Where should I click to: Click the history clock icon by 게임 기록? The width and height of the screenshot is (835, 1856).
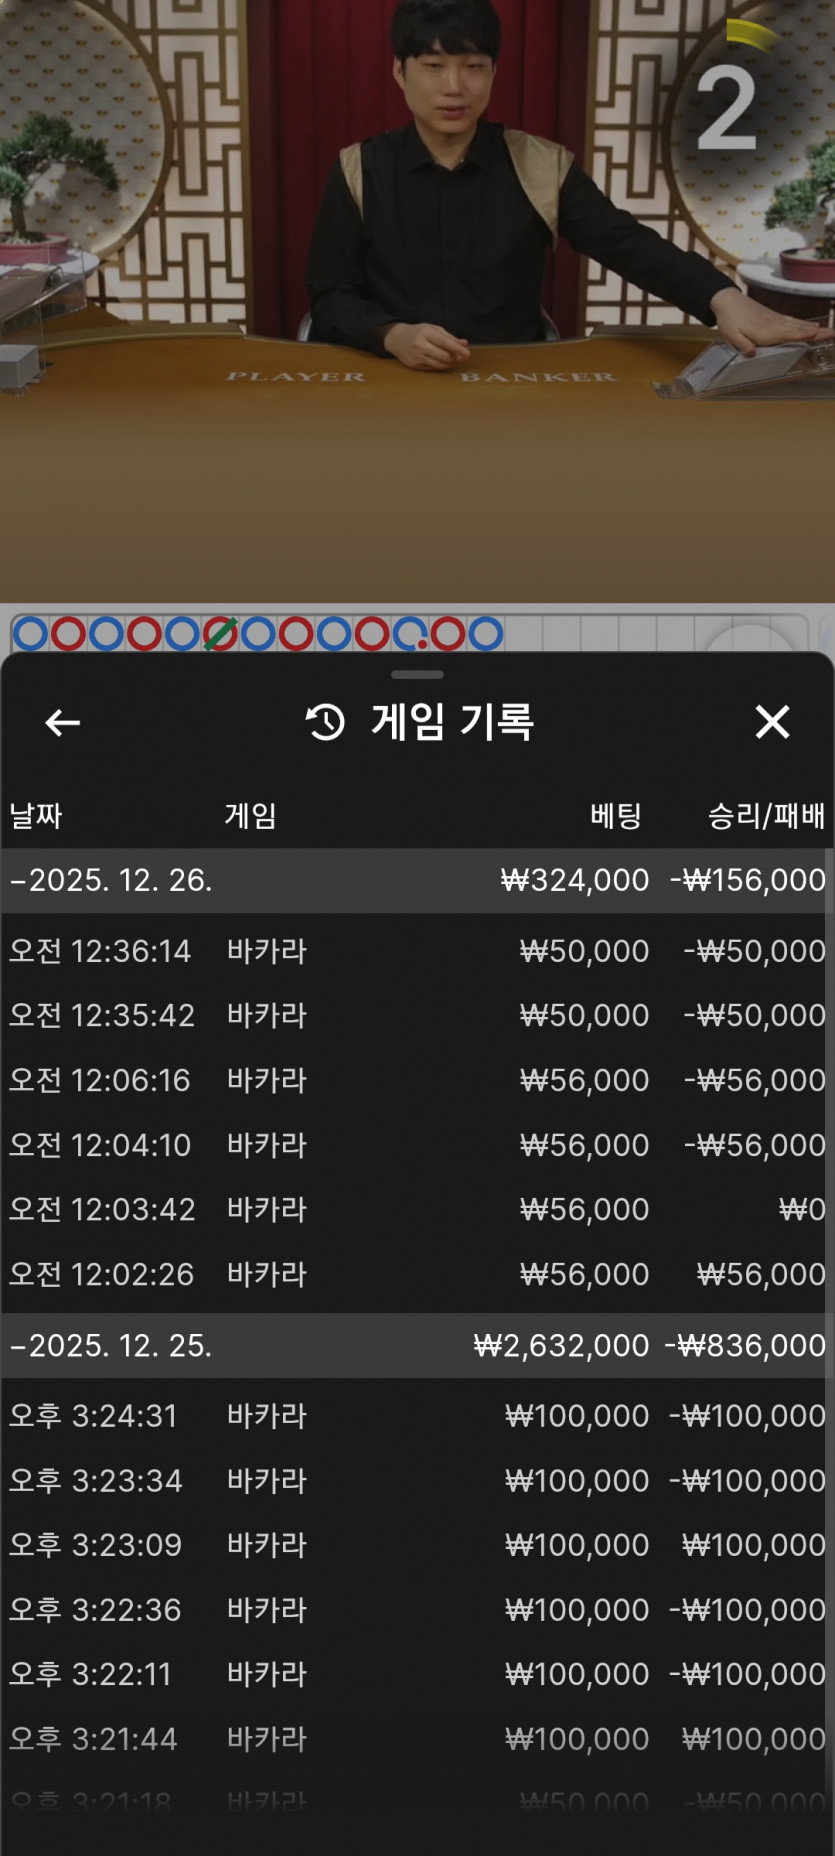325,722
